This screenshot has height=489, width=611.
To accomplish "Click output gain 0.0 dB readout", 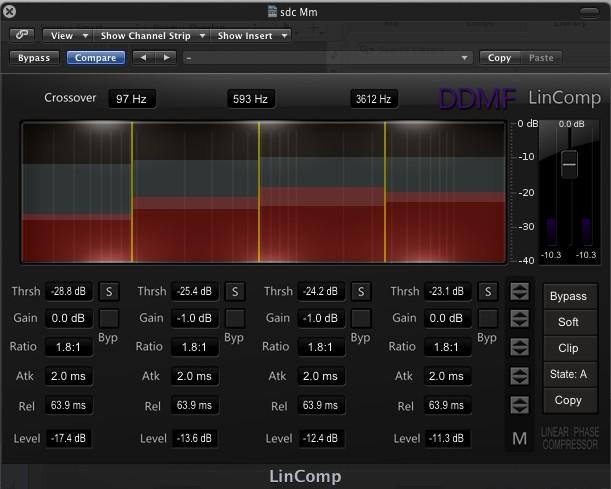I will 571,124.
